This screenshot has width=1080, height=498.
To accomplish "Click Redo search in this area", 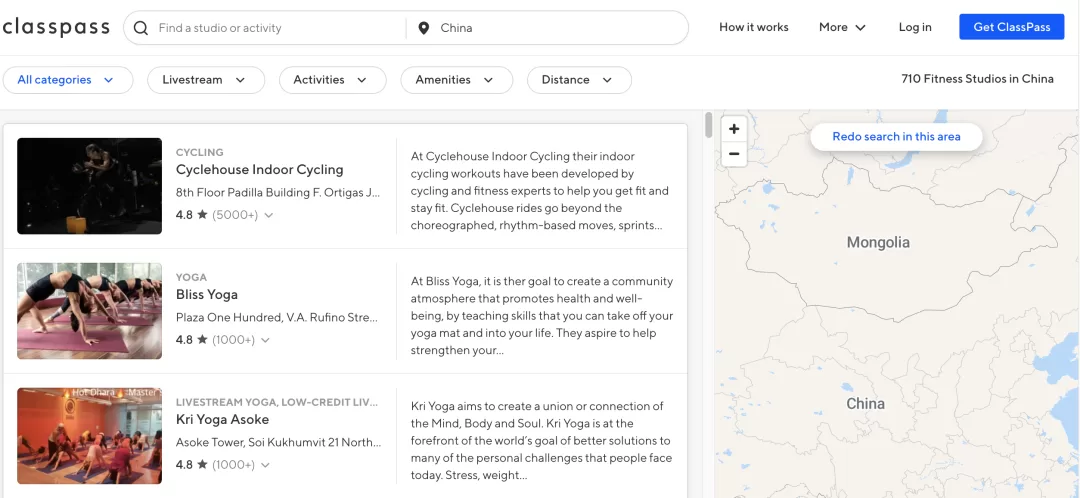I will pos(896,136).
